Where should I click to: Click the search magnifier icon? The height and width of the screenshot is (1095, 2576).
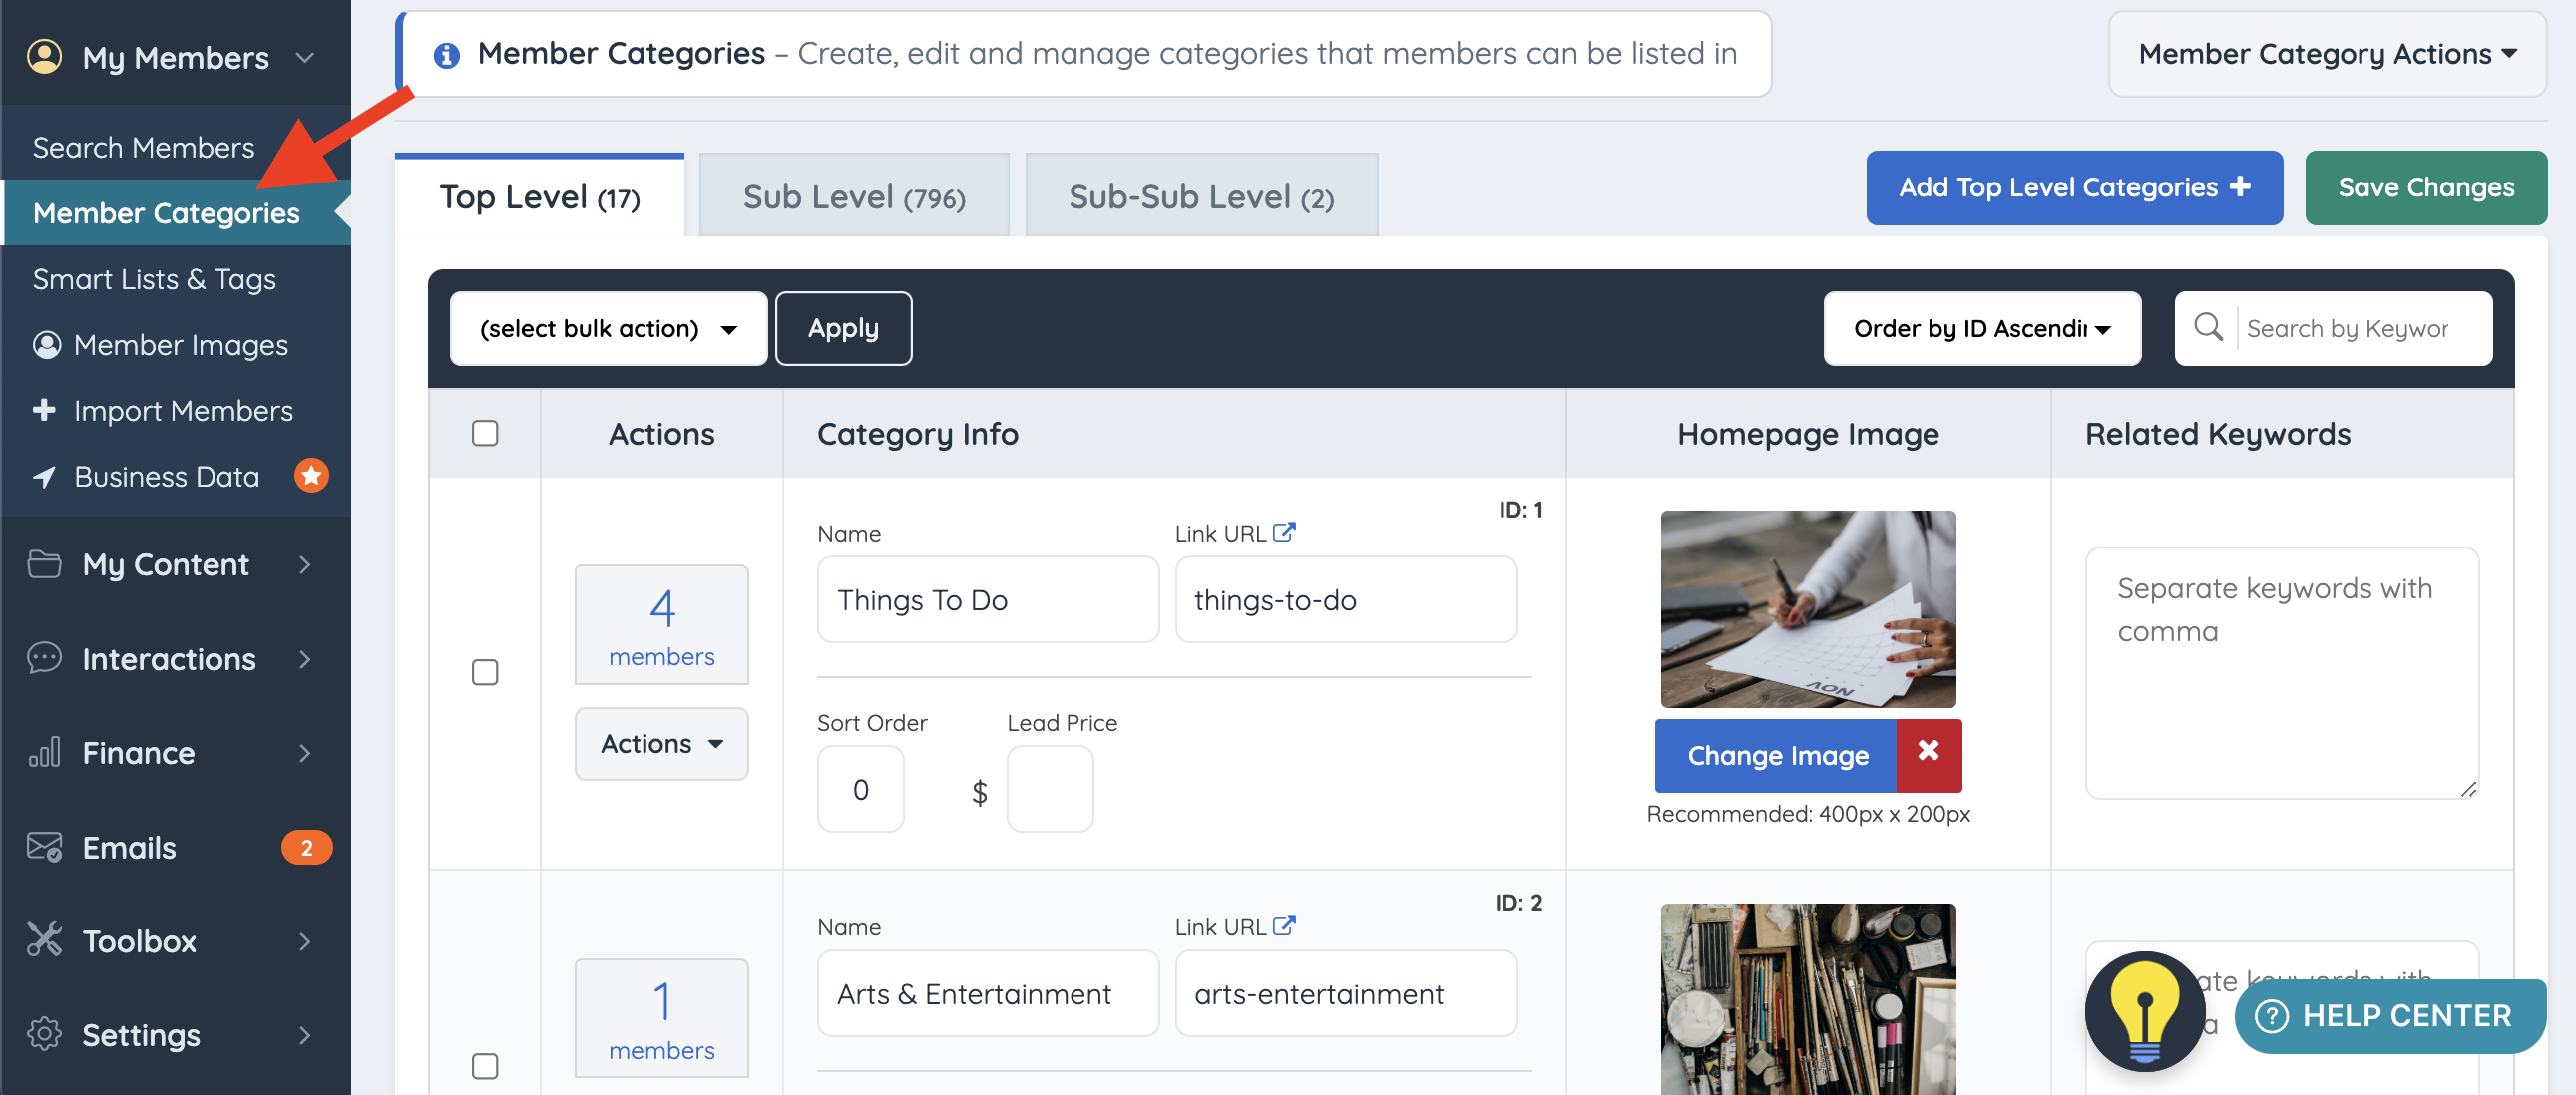pos(2207,327)
